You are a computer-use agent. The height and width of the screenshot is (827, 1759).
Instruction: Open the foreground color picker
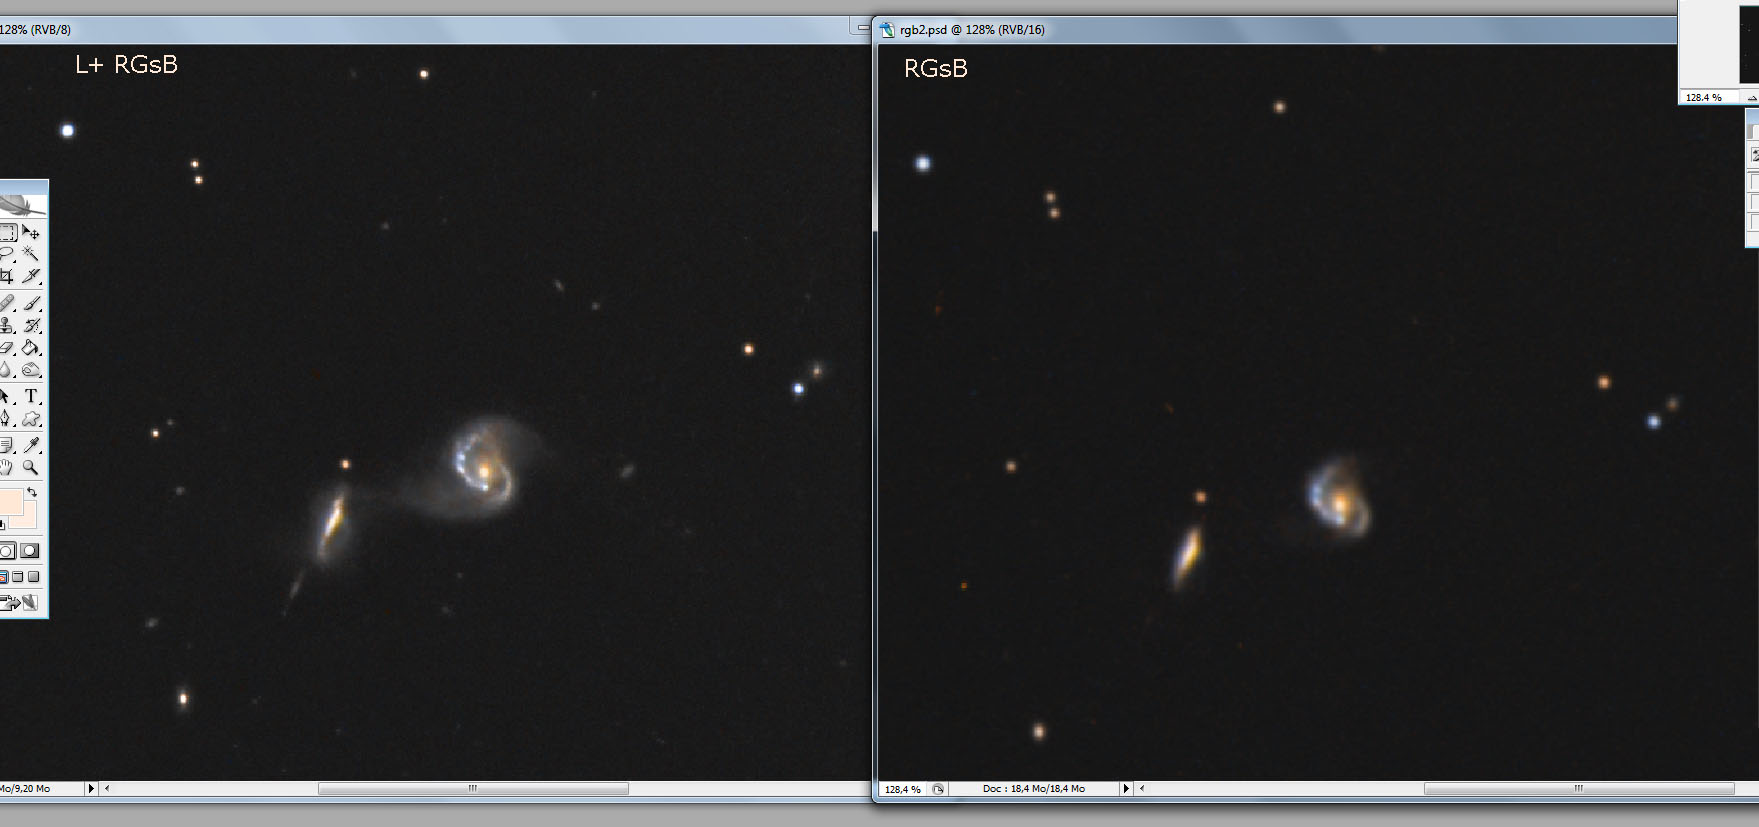tap(10, 500)
